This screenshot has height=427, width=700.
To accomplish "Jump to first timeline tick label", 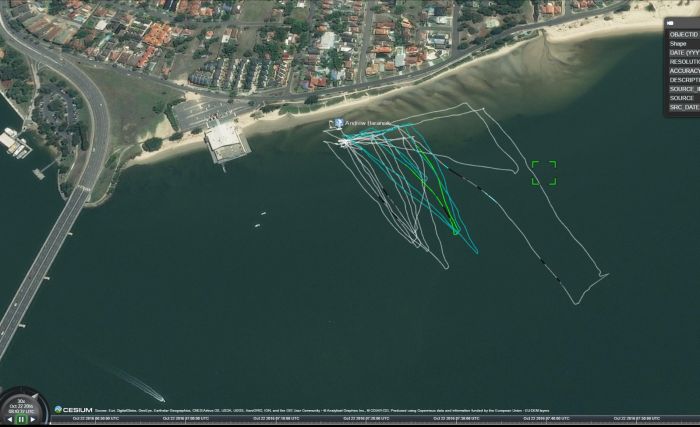I will coord(96,419).
